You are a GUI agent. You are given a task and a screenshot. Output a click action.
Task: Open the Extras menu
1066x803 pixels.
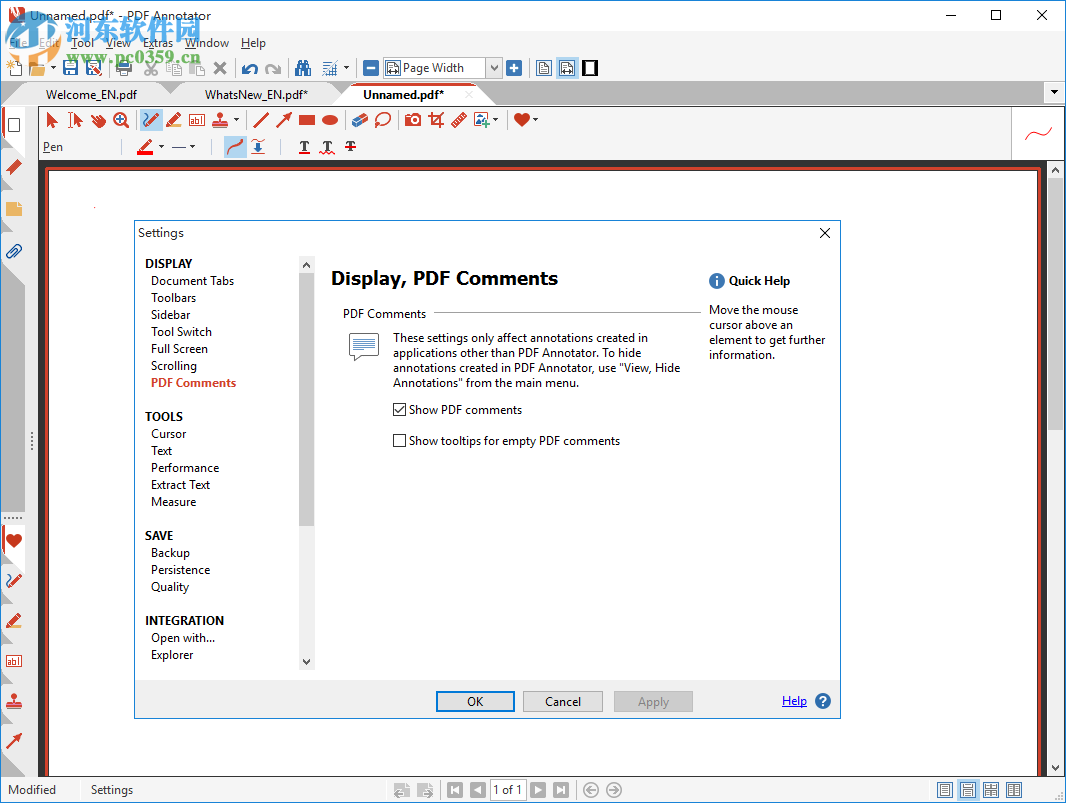158,43
